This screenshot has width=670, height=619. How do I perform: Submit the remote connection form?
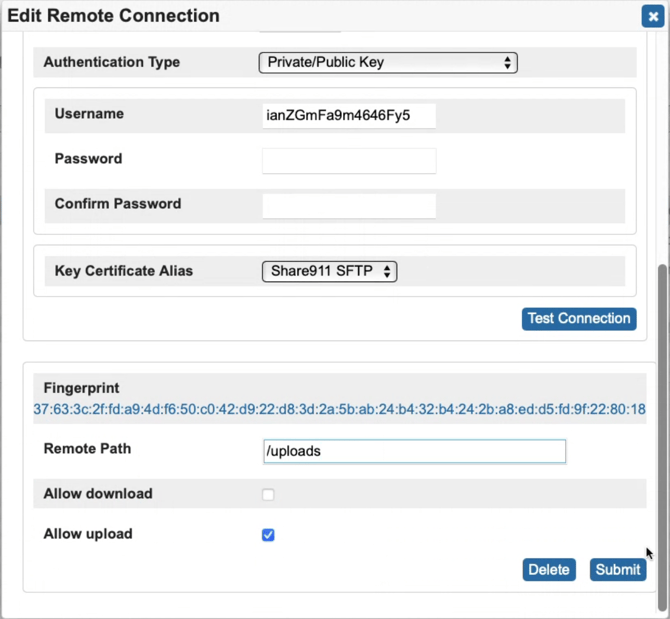tap(617, 569)
